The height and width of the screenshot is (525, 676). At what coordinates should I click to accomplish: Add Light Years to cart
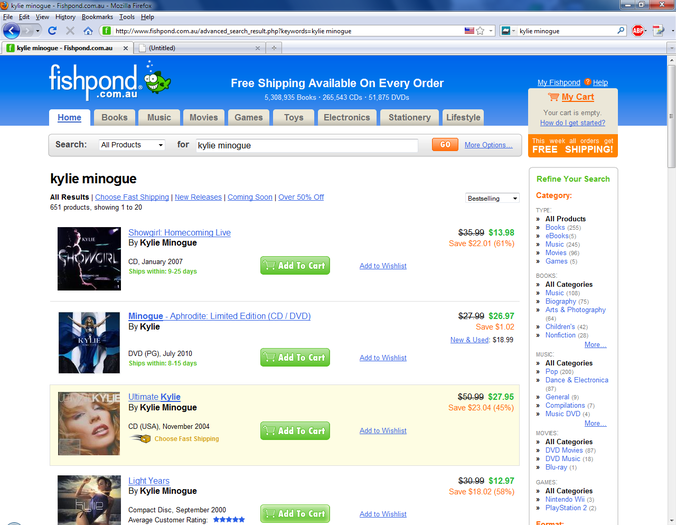(x=295, y=514)
